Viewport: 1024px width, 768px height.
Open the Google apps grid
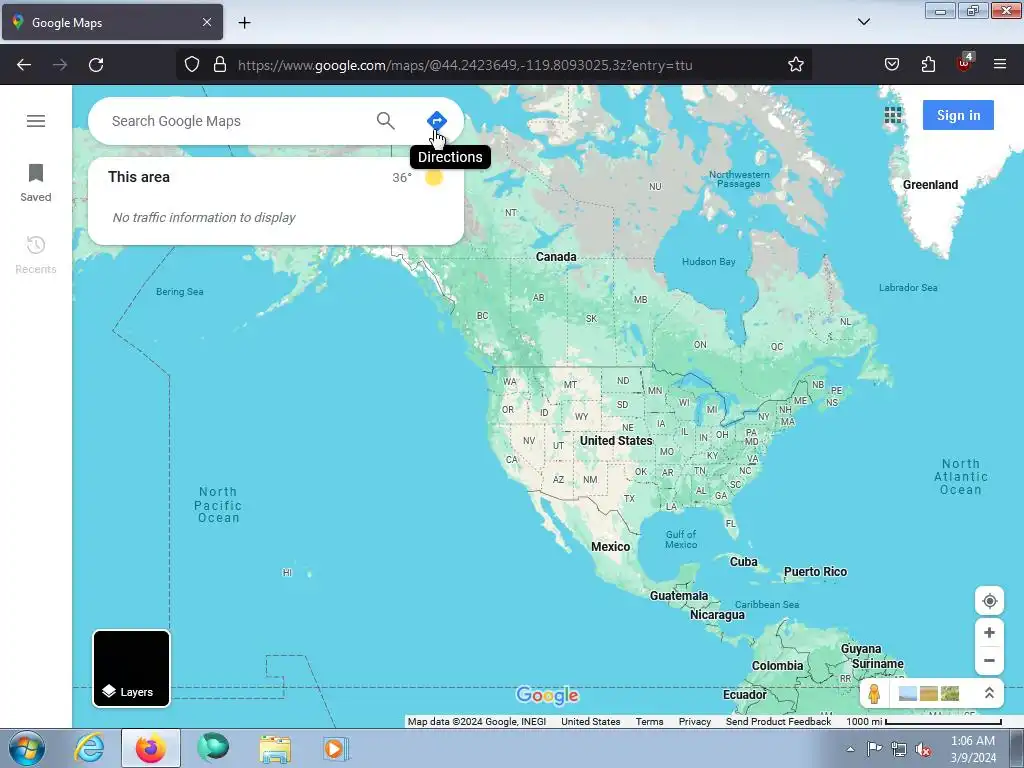(893, 116)
